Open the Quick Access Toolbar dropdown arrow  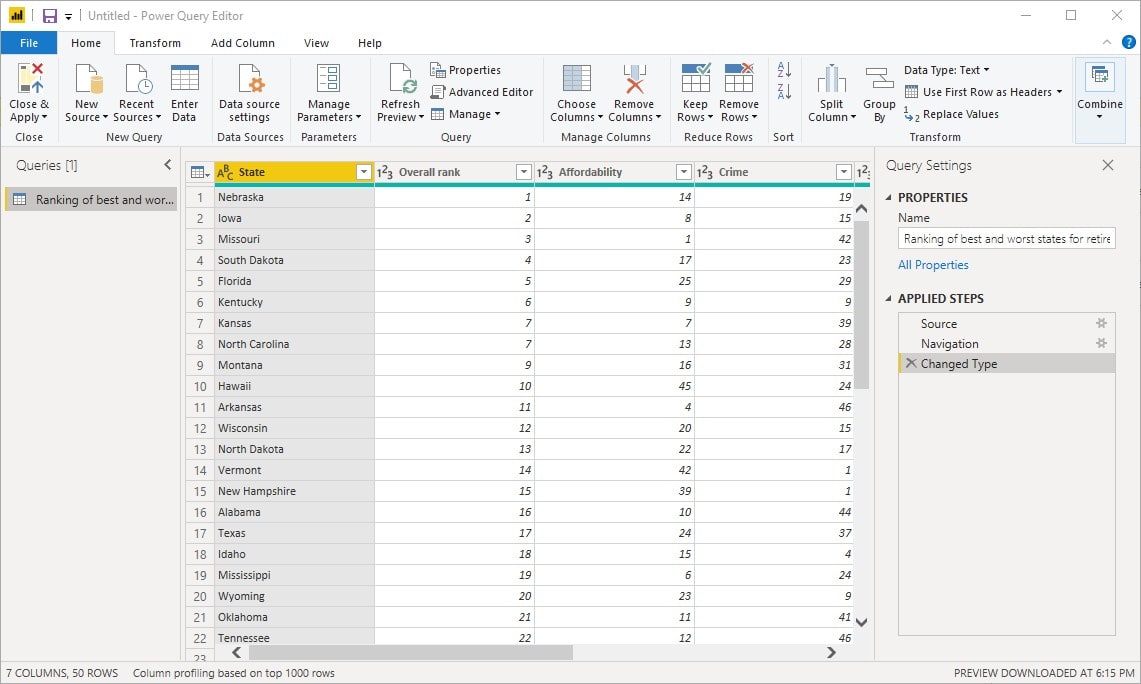pyautogui.click(x=68, y=16)
